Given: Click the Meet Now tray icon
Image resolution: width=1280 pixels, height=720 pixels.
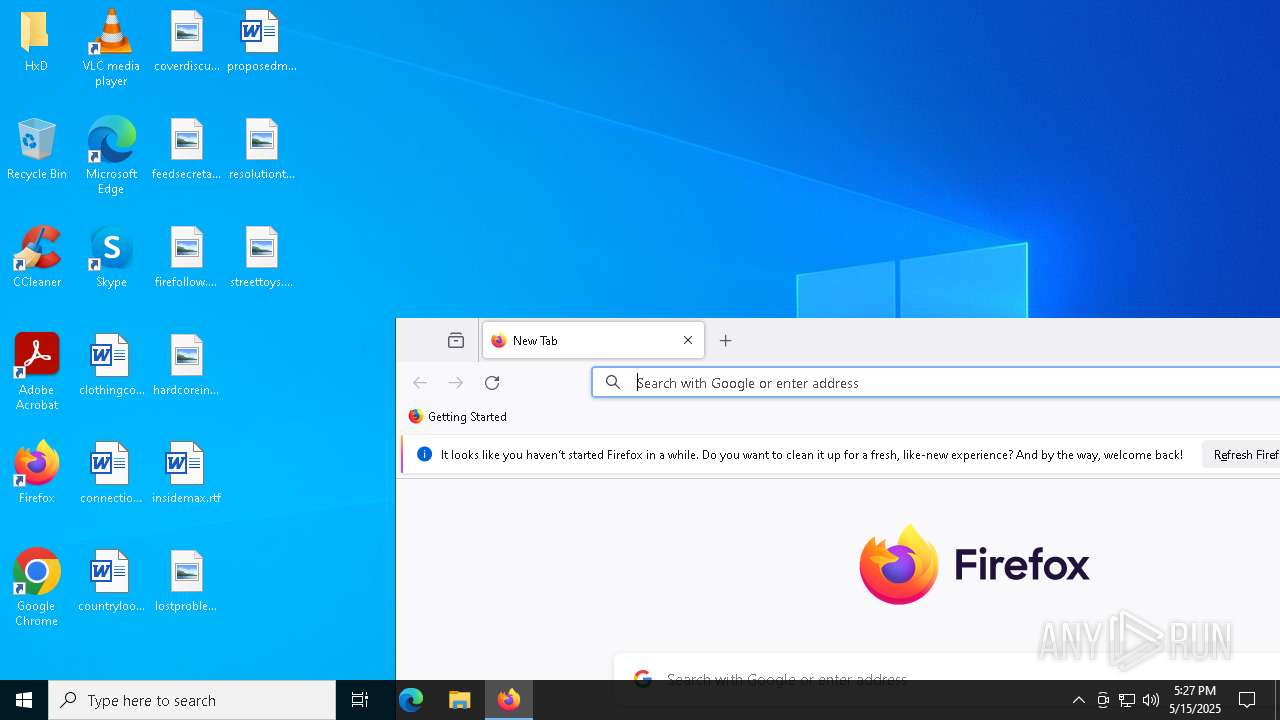Looking at the screenshot, I should (x=1103, y=700).
